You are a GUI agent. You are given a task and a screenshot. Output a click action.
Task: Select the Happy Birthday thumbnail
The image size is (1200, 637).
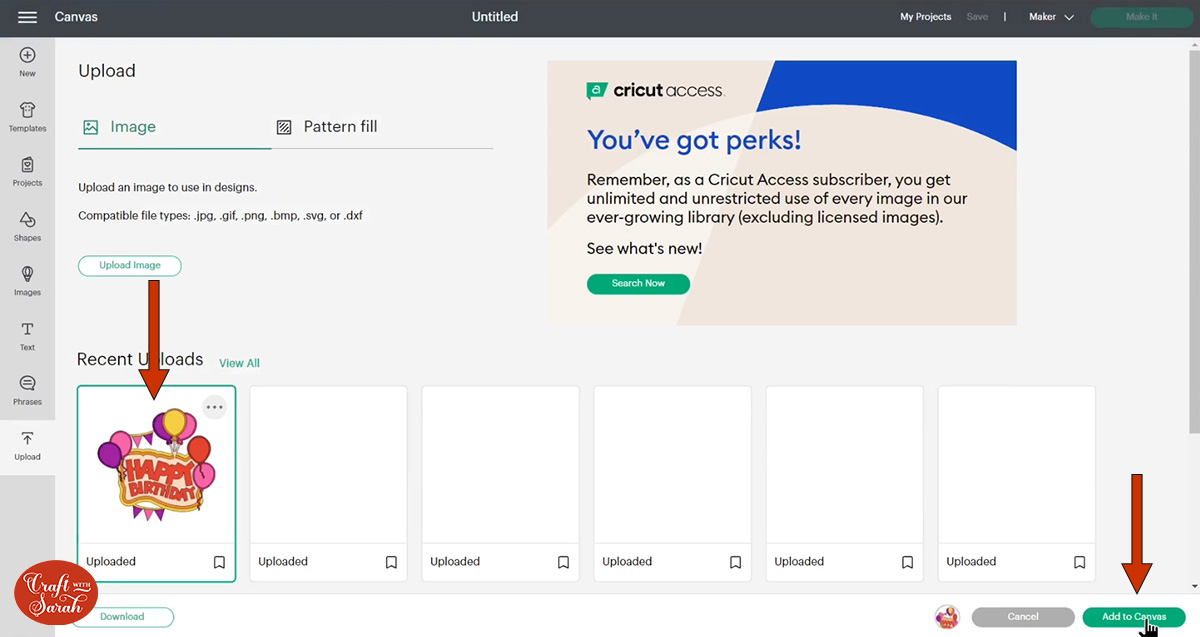pyautogui.click(x=155, y=466)
